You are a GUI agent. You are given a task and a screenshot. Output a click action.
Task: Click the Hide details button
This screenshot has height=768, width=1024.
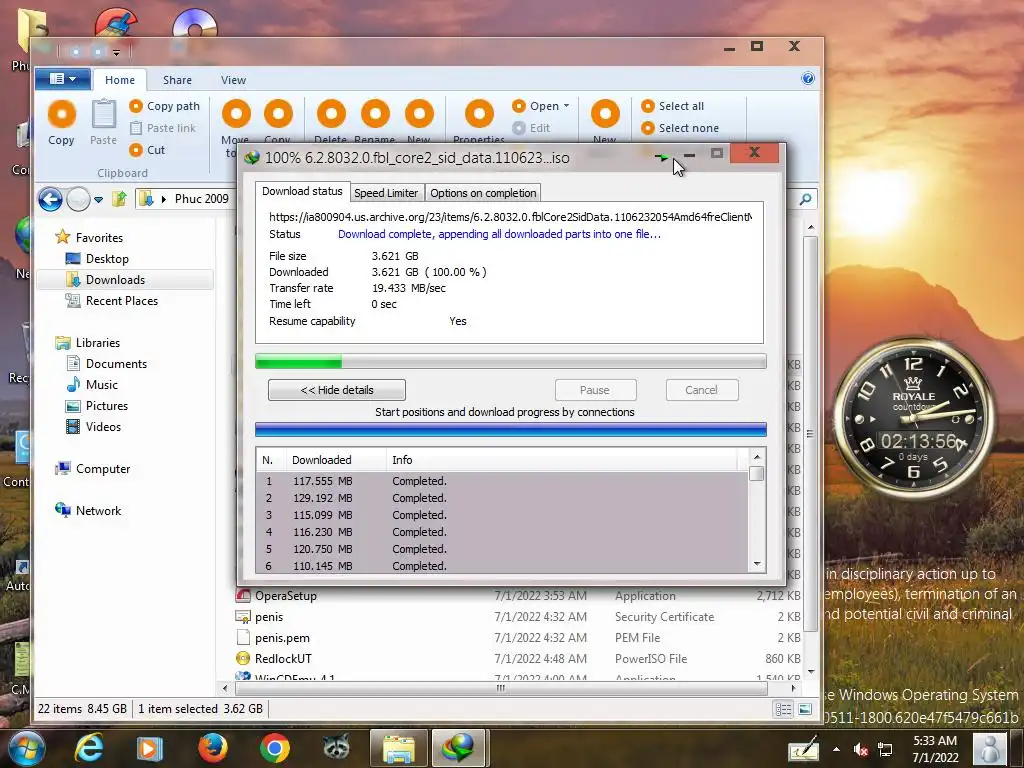click(337, 390)
